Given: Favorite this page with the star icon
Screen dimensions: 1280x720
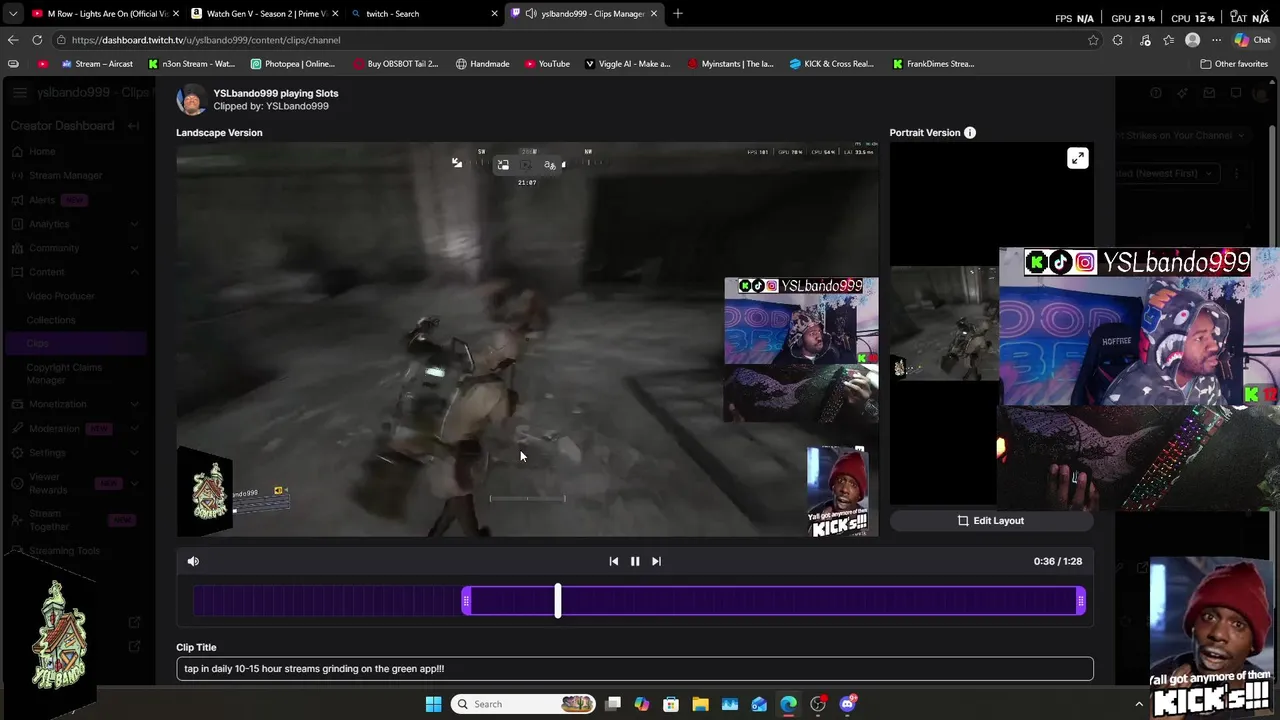Looking at the screenshot, I should [x=1093, y=40].
